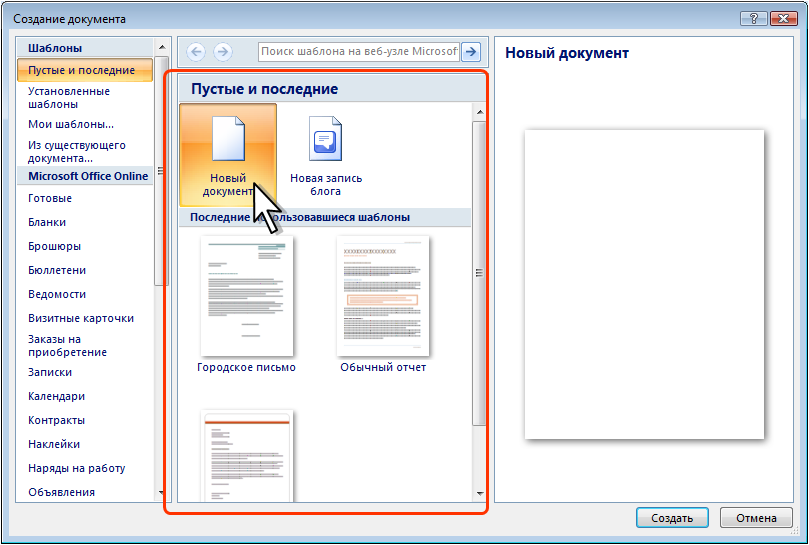Open the Наклейки category
Viewport: 809px width, 545px height.
[x=54, y=444]
